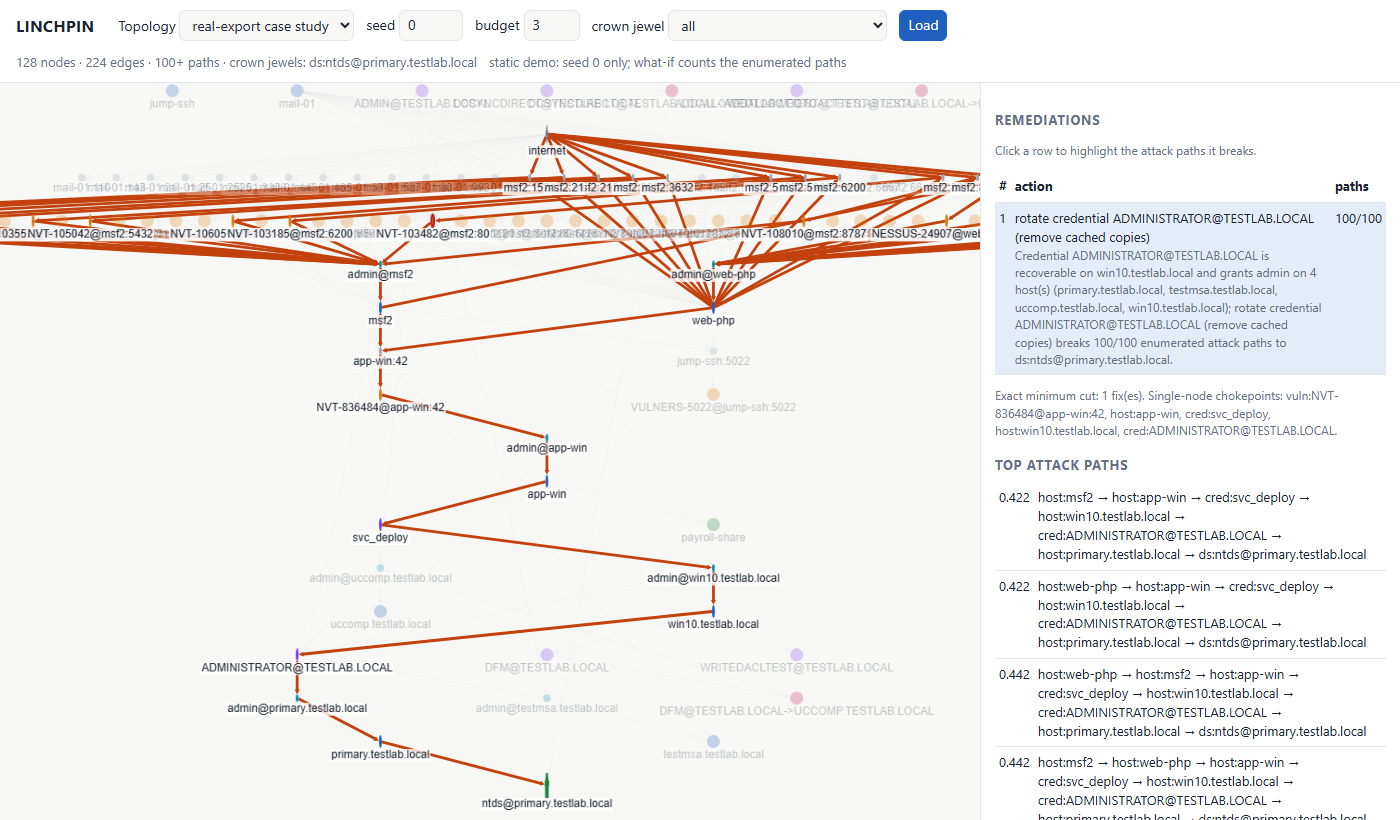1400x820 pixels.
Task: Click the svc_deploy credential node
Action: pyautogui.click(x=381, y=524)
